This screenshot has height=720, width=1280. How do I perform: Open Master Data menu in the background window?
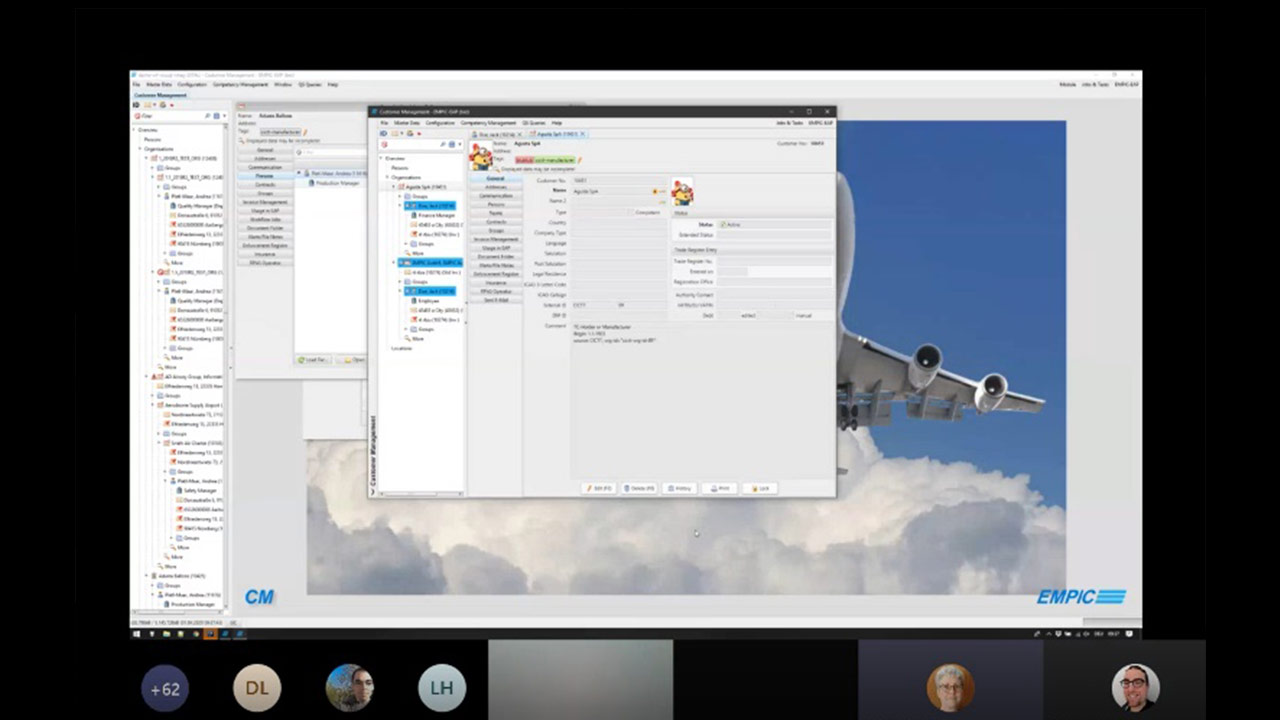click(x=159, y=85)
